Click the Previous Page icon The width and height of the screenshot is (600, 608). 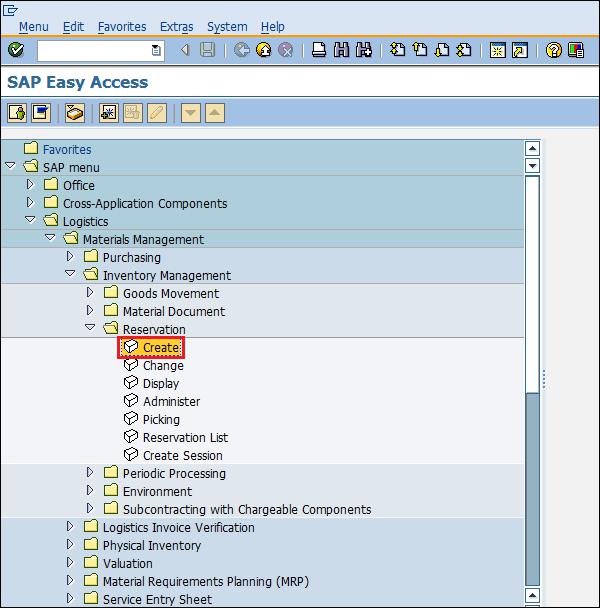[420, 50]
